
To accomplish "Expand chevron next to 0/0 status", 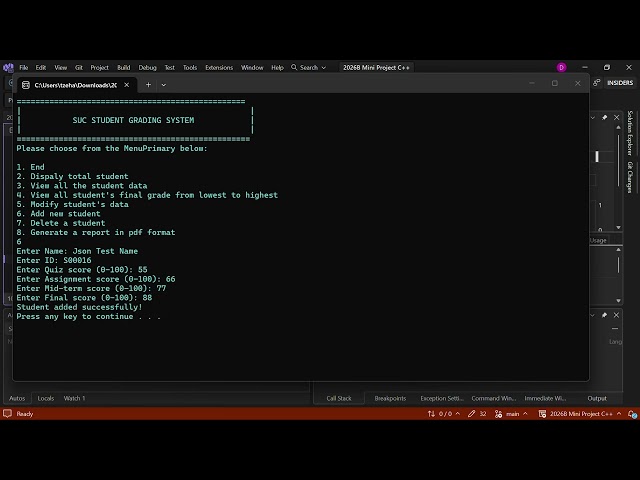I will (x=458, y=414).
